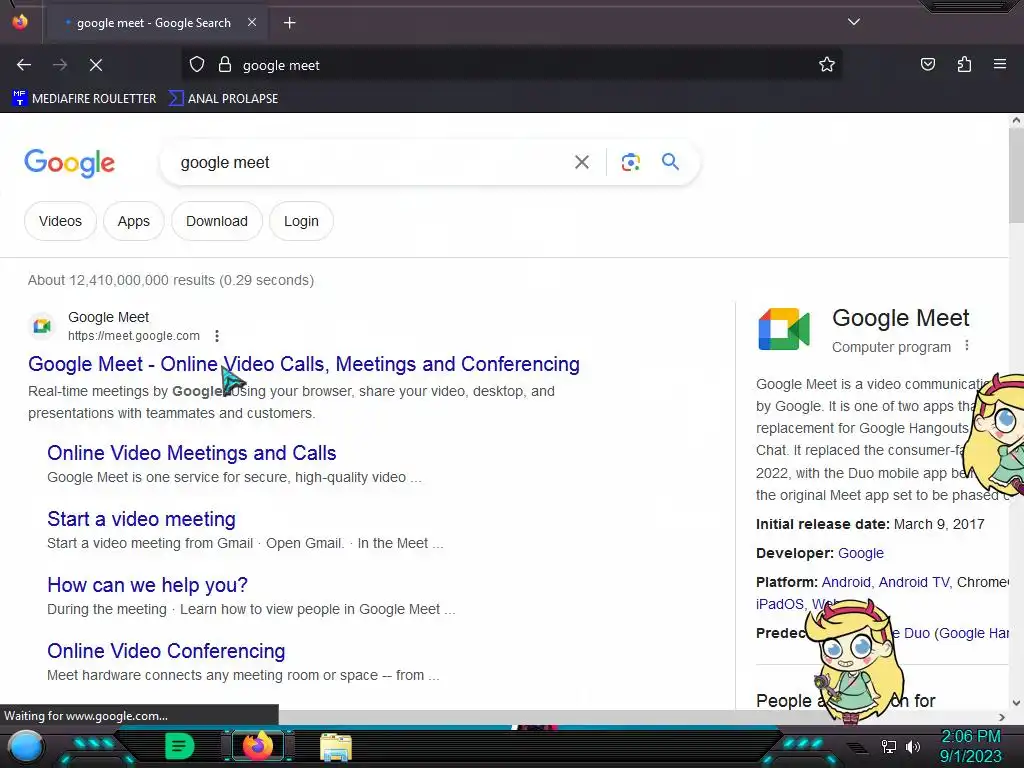Open the How can we help you? link
1024x768 pixels.
[x=148, y=584]
